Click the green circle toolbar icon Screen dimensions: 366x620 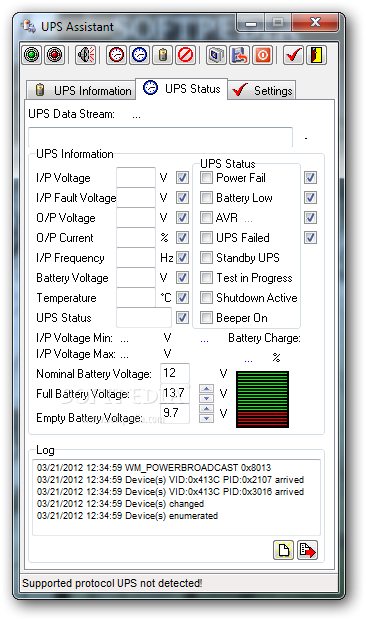point(32,55)
